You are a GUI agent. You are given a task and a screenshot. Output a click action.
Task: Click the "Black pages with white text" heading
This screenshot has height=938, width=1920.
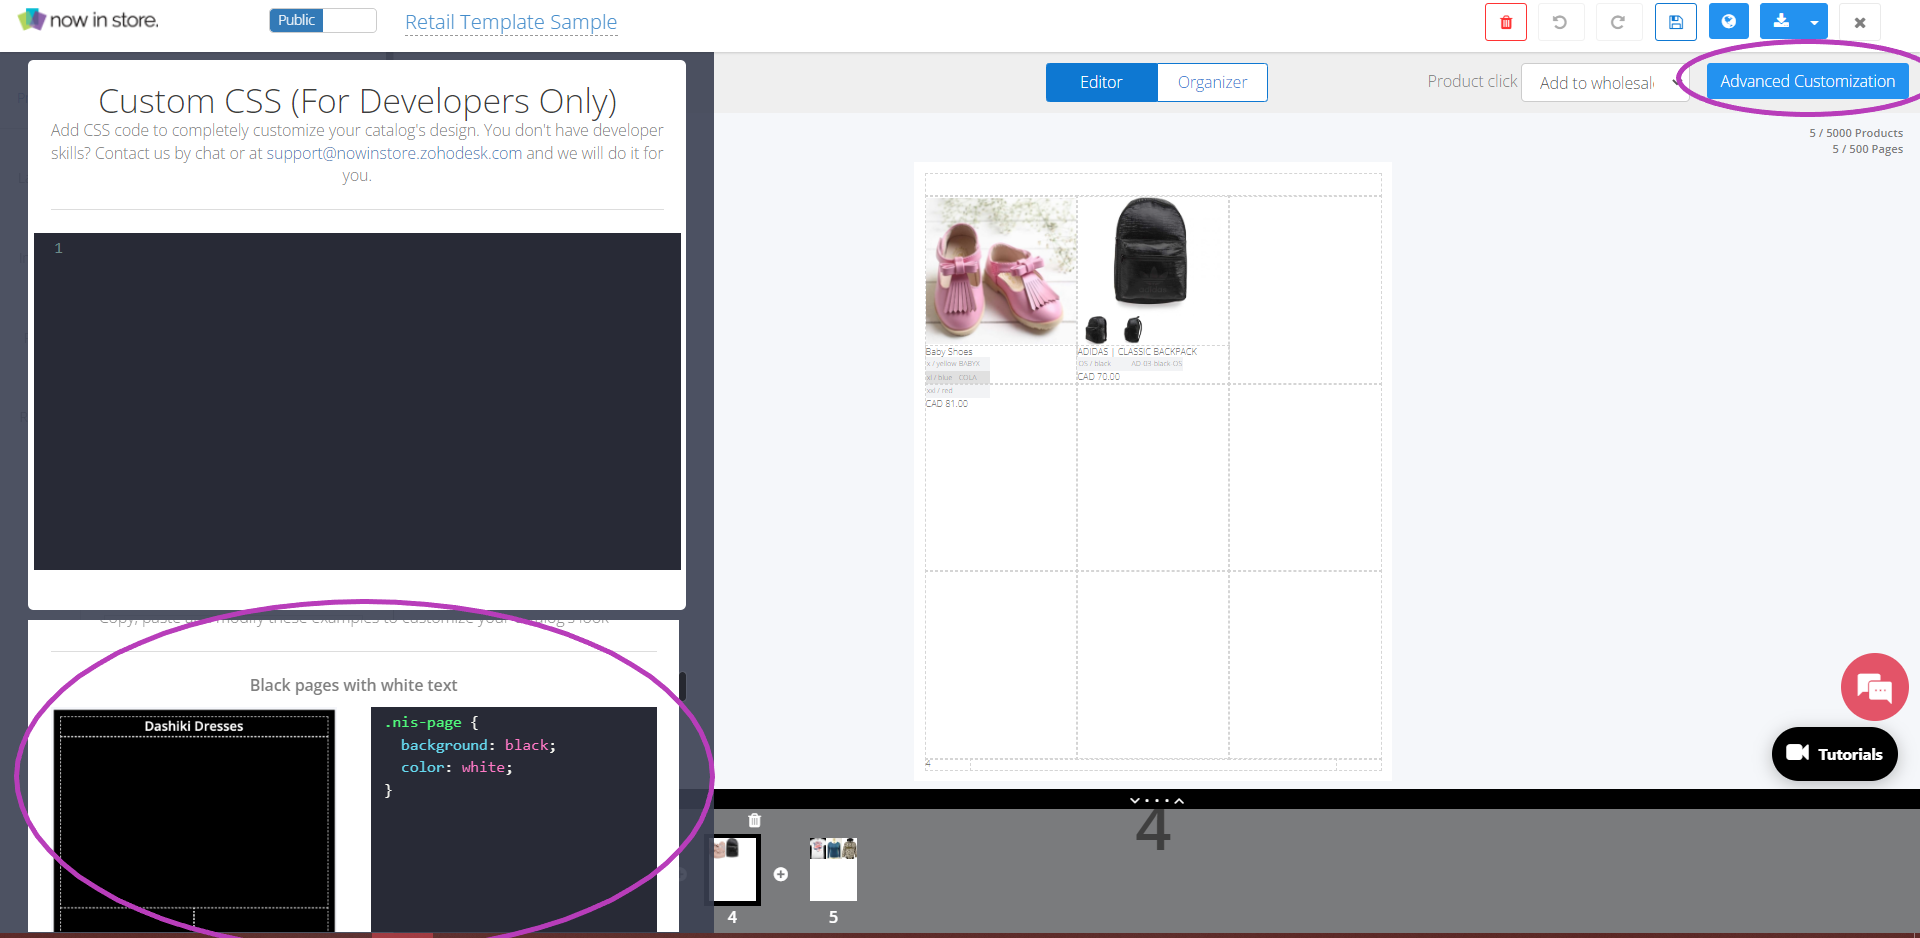(x=353, y=685)
